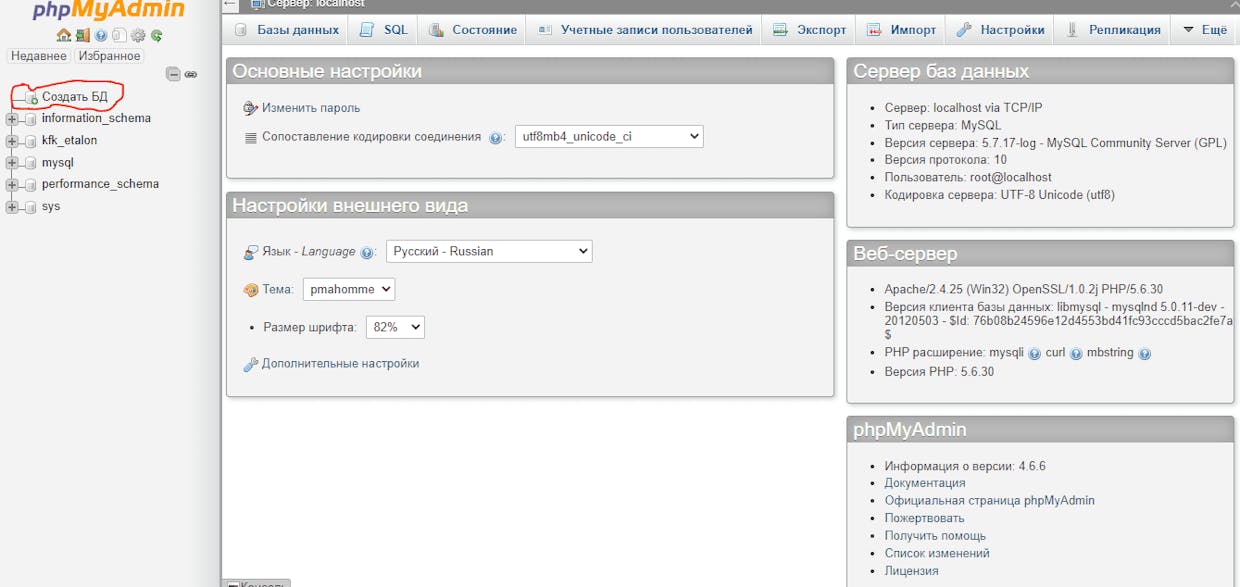Click the help icon after mysqli

(x=1034, y=354)
